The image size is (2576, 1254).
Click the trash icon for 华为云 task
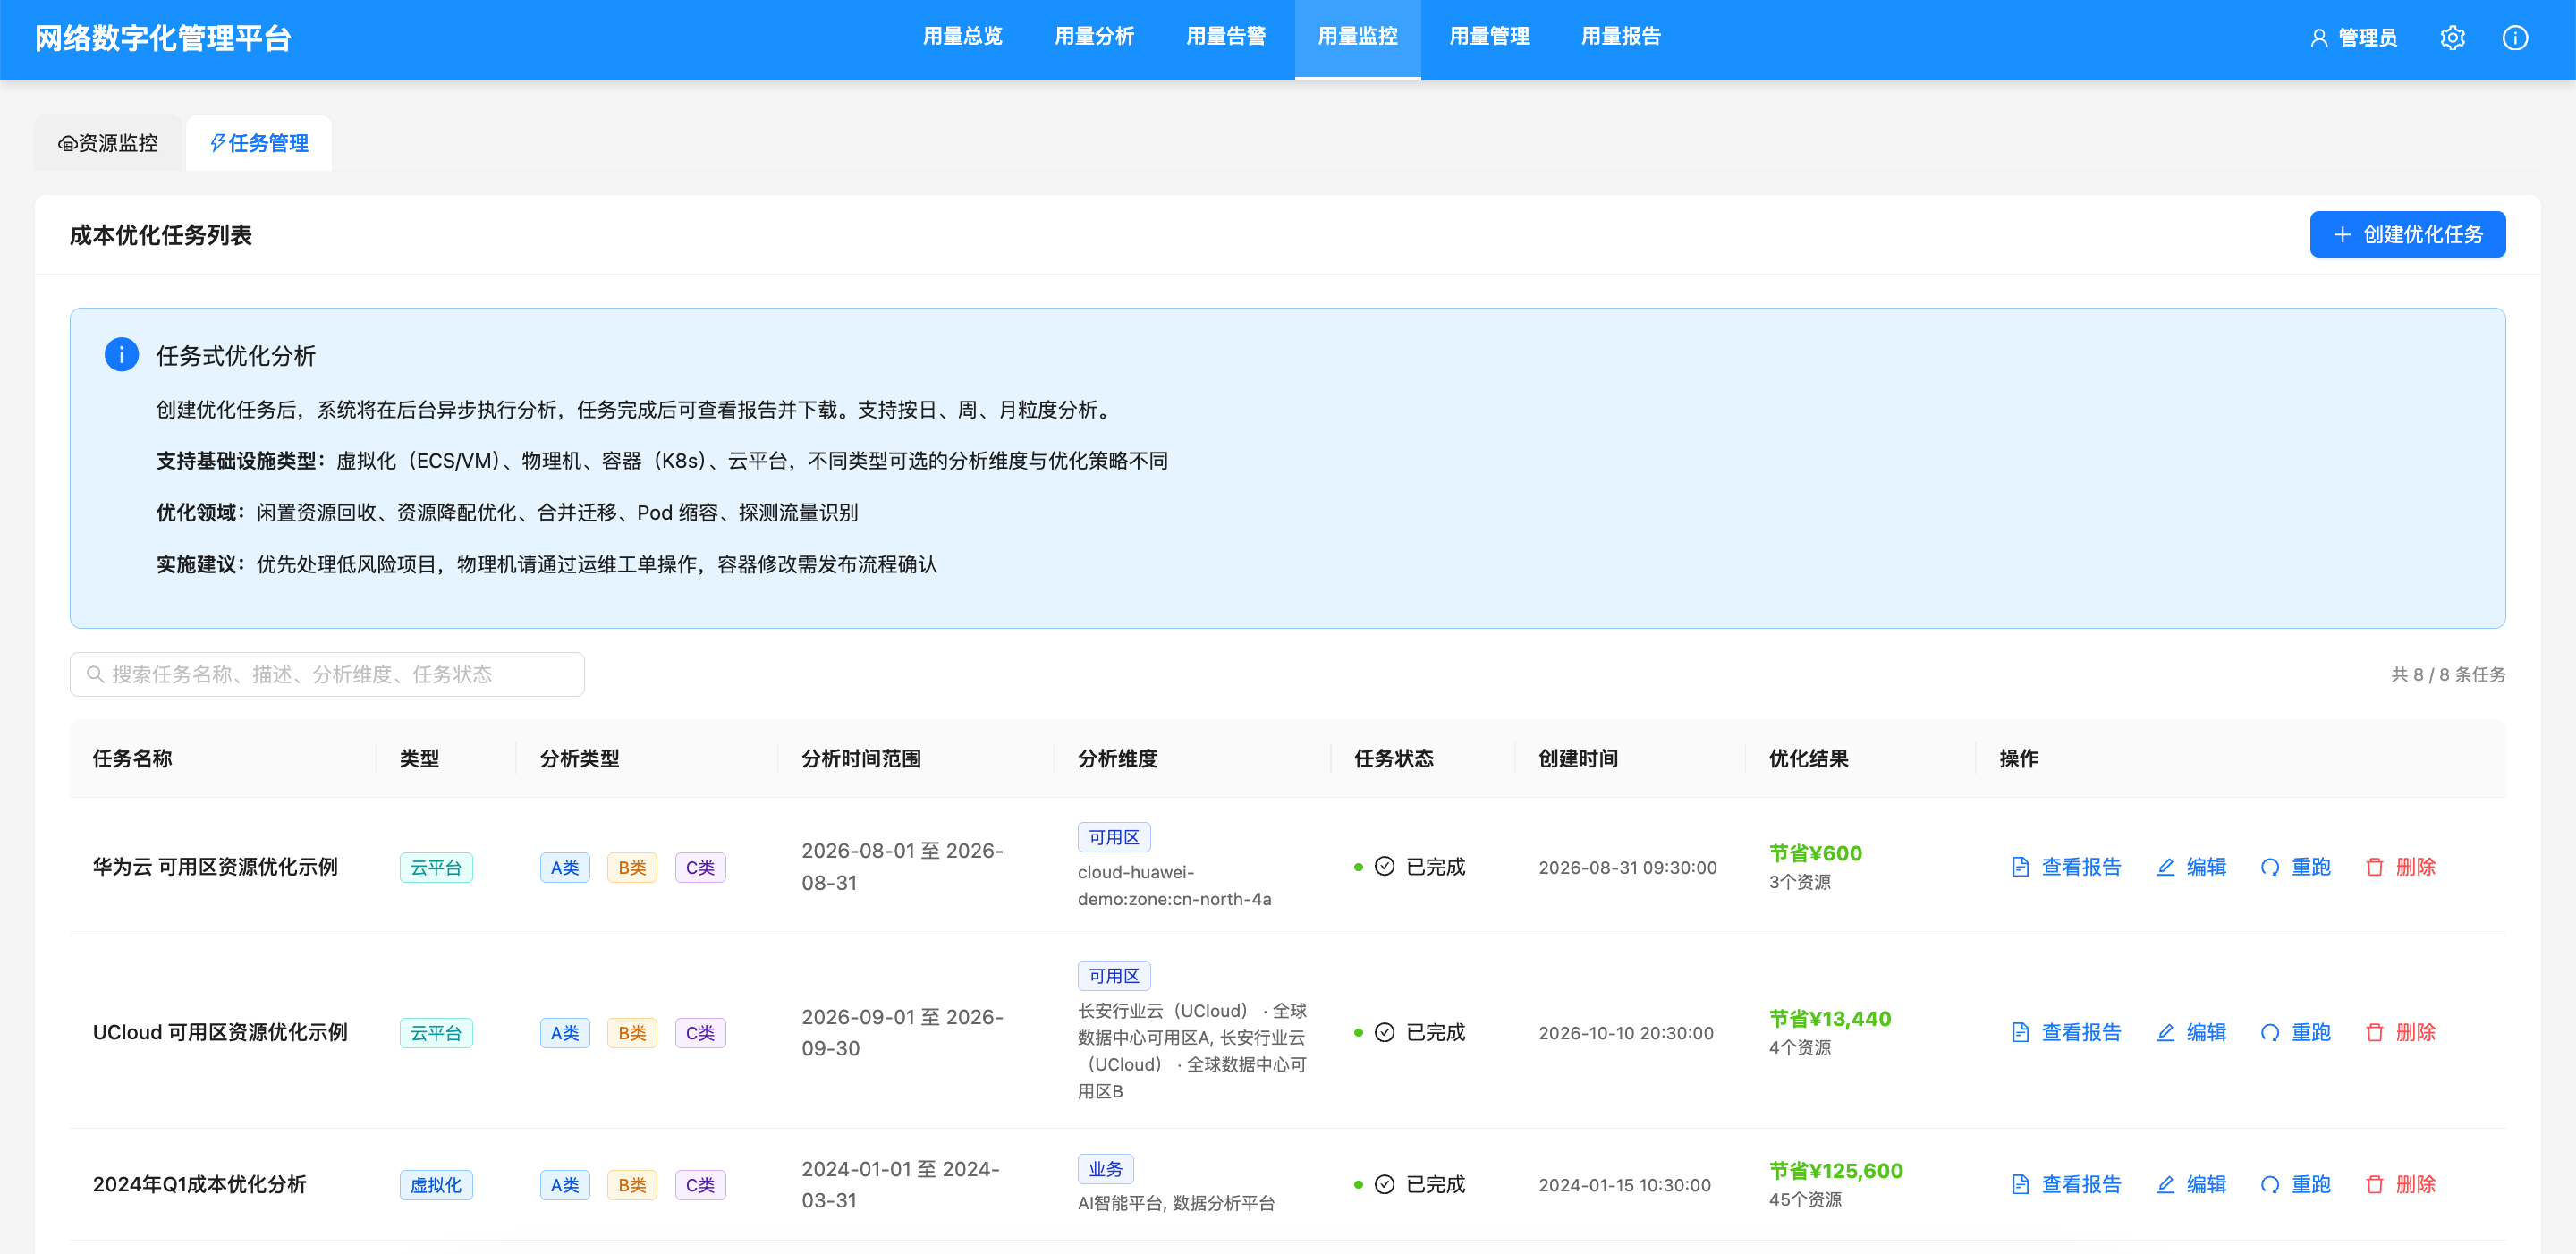point(2375,867)
